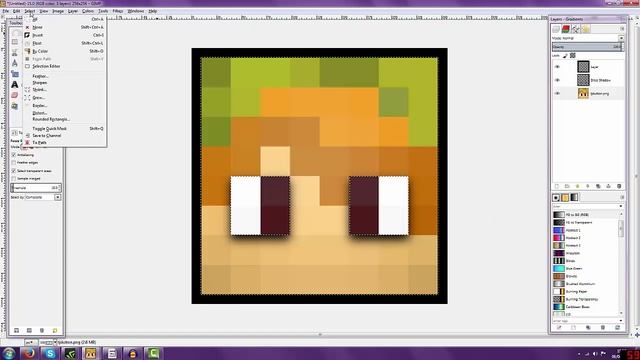Click the anchor layer icon
640x360 pixels.
(x=609, y=186)
